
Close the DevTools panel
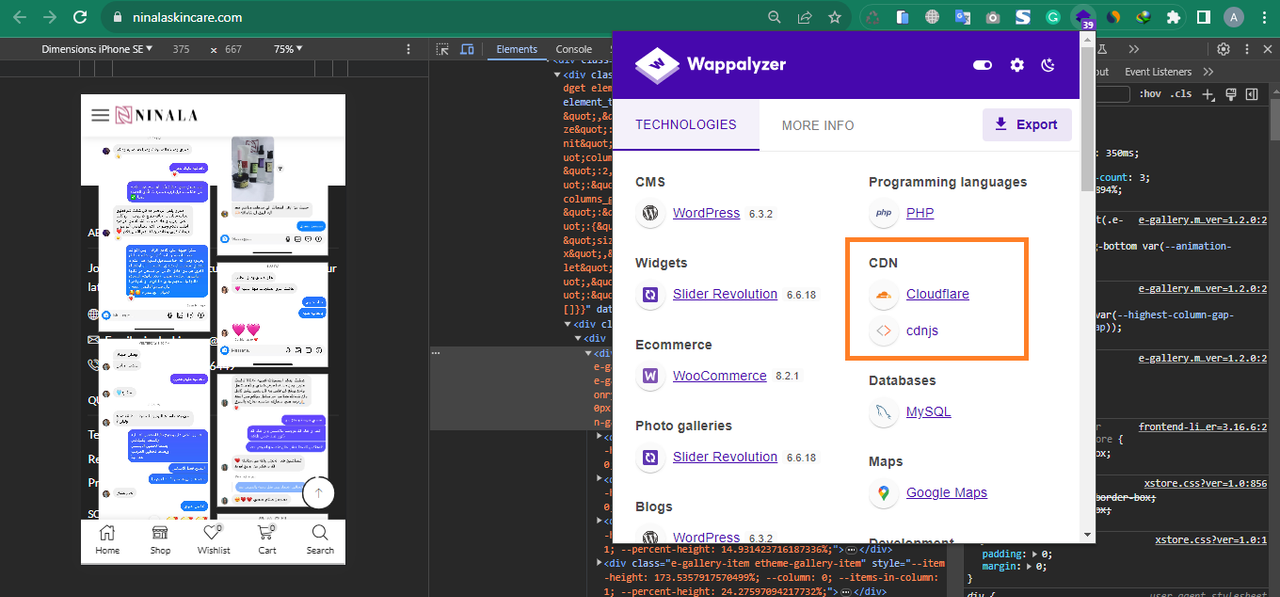1266,49
